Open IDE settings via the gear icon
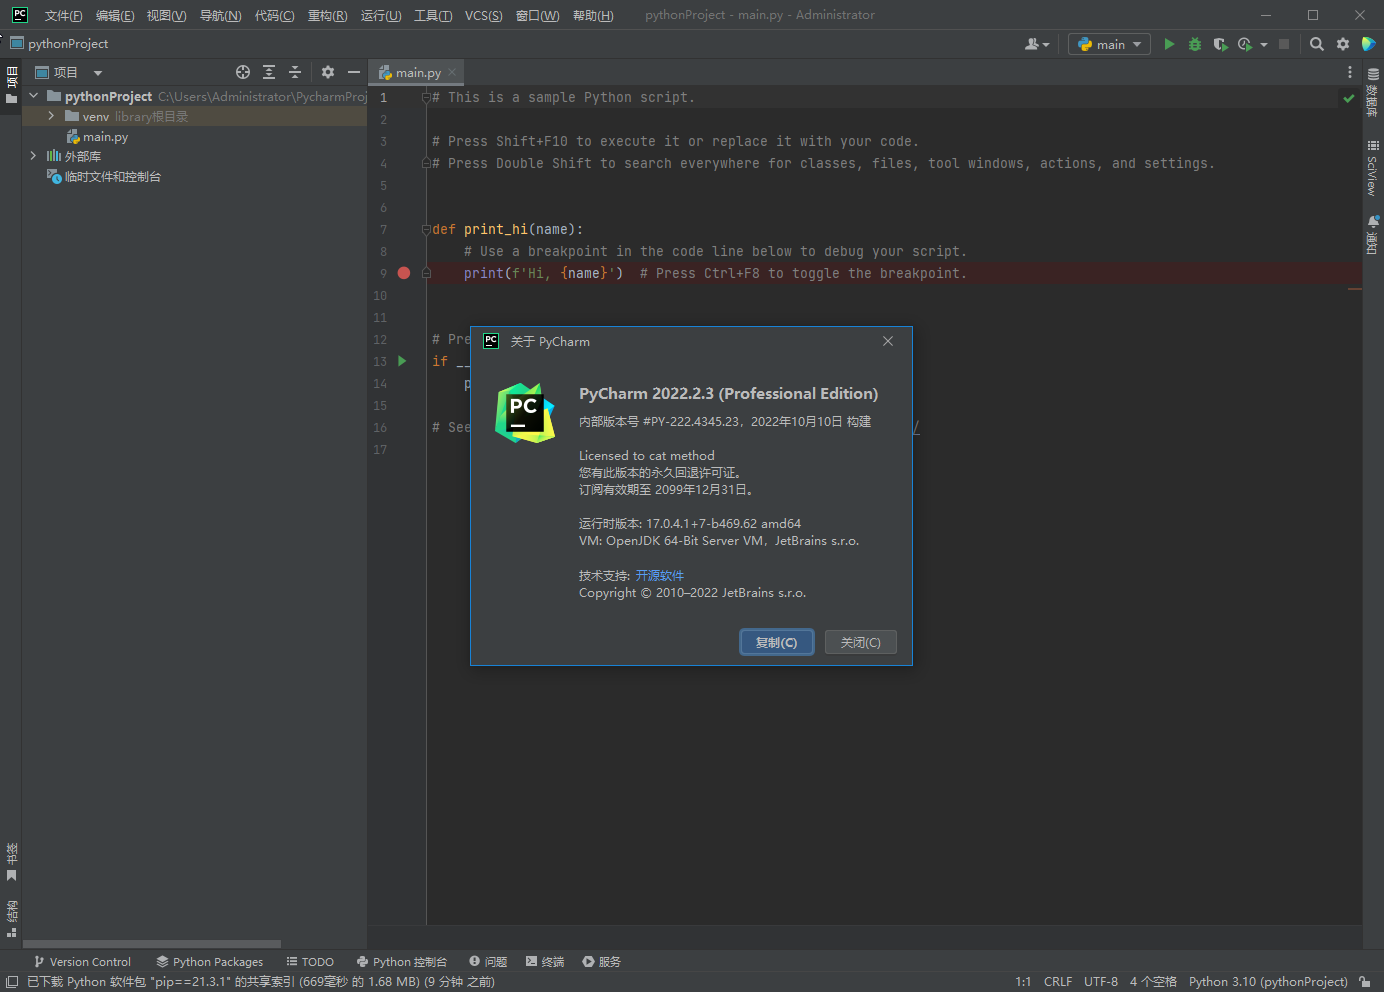This screenshot has width=1384, height=992. (x=1342, y=44)
